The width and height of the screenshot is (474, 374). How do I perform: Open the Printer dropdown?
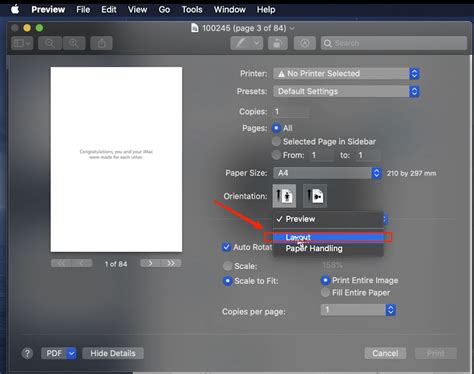pos(346,74)
